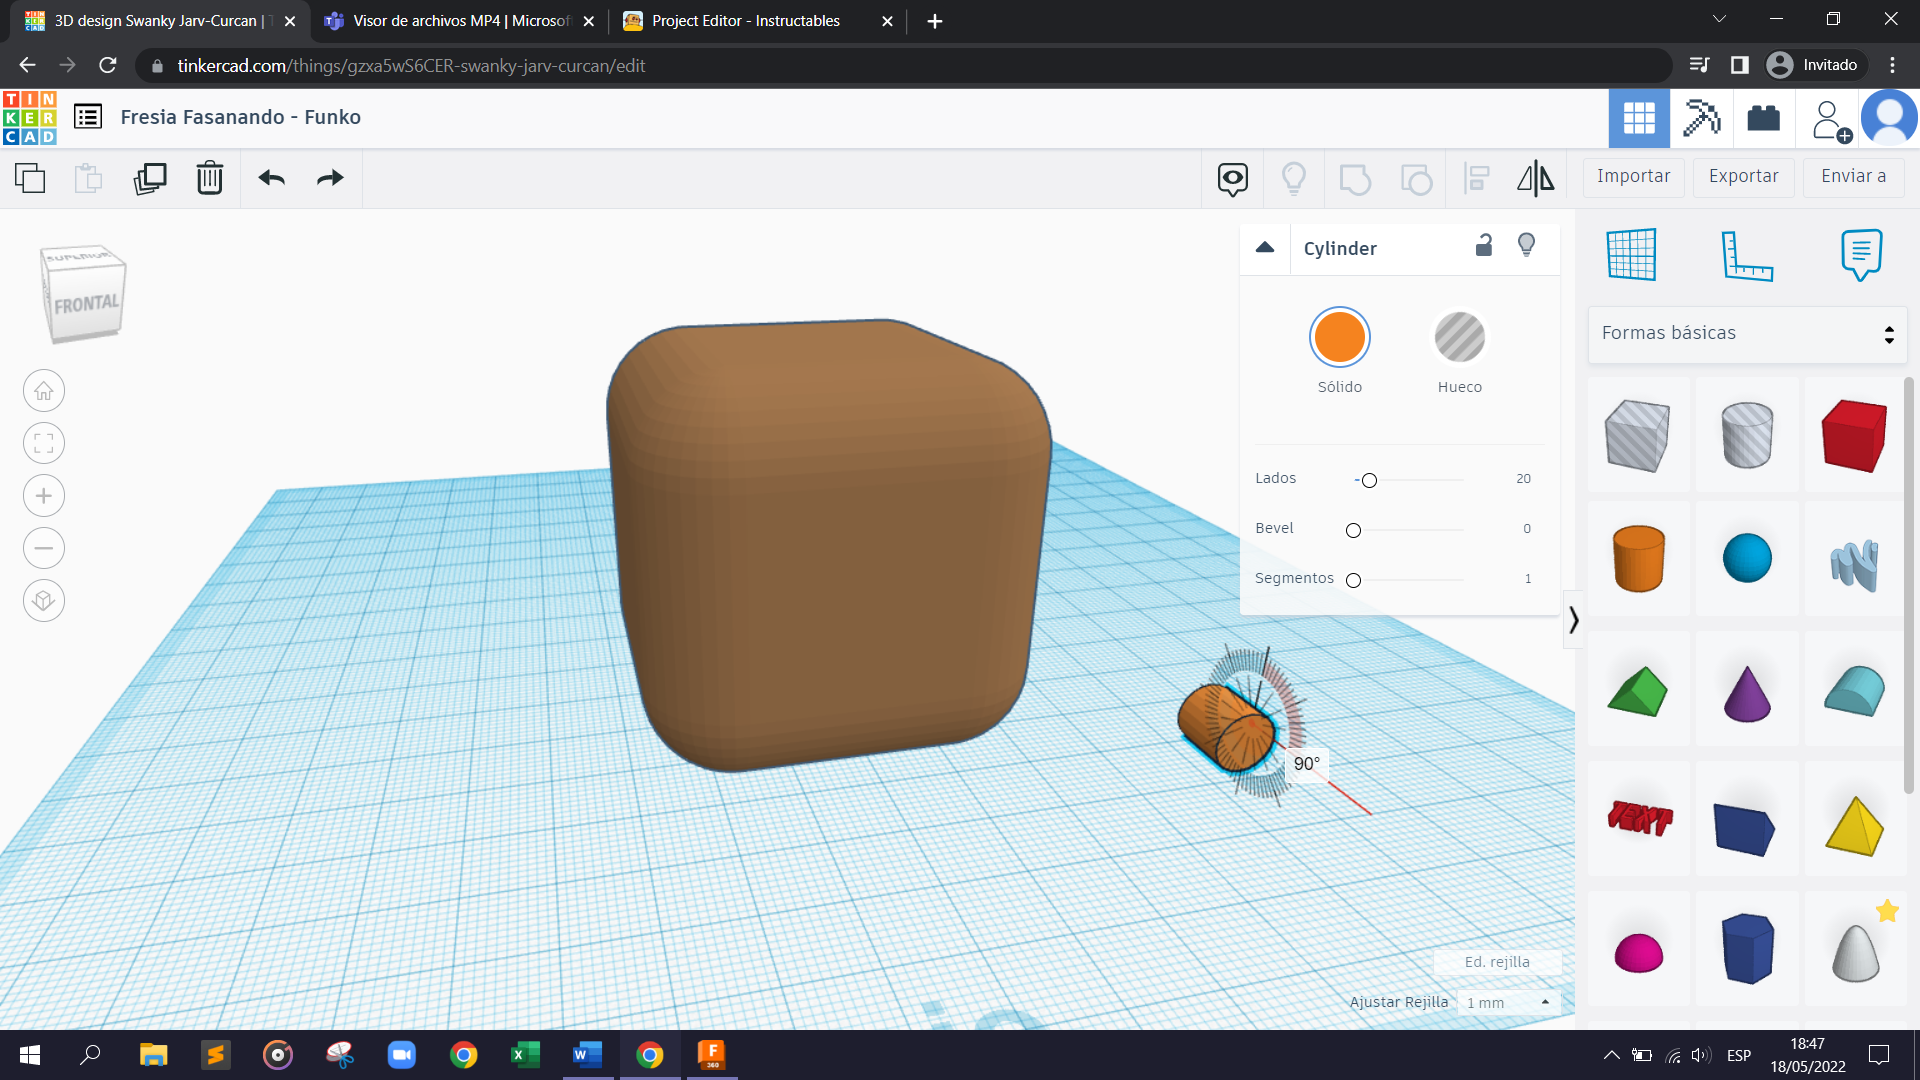The image size is (1920, 1080).
Task: Open the Notes tool icon
Action: pyautogui.click(x=1860, y=255)
